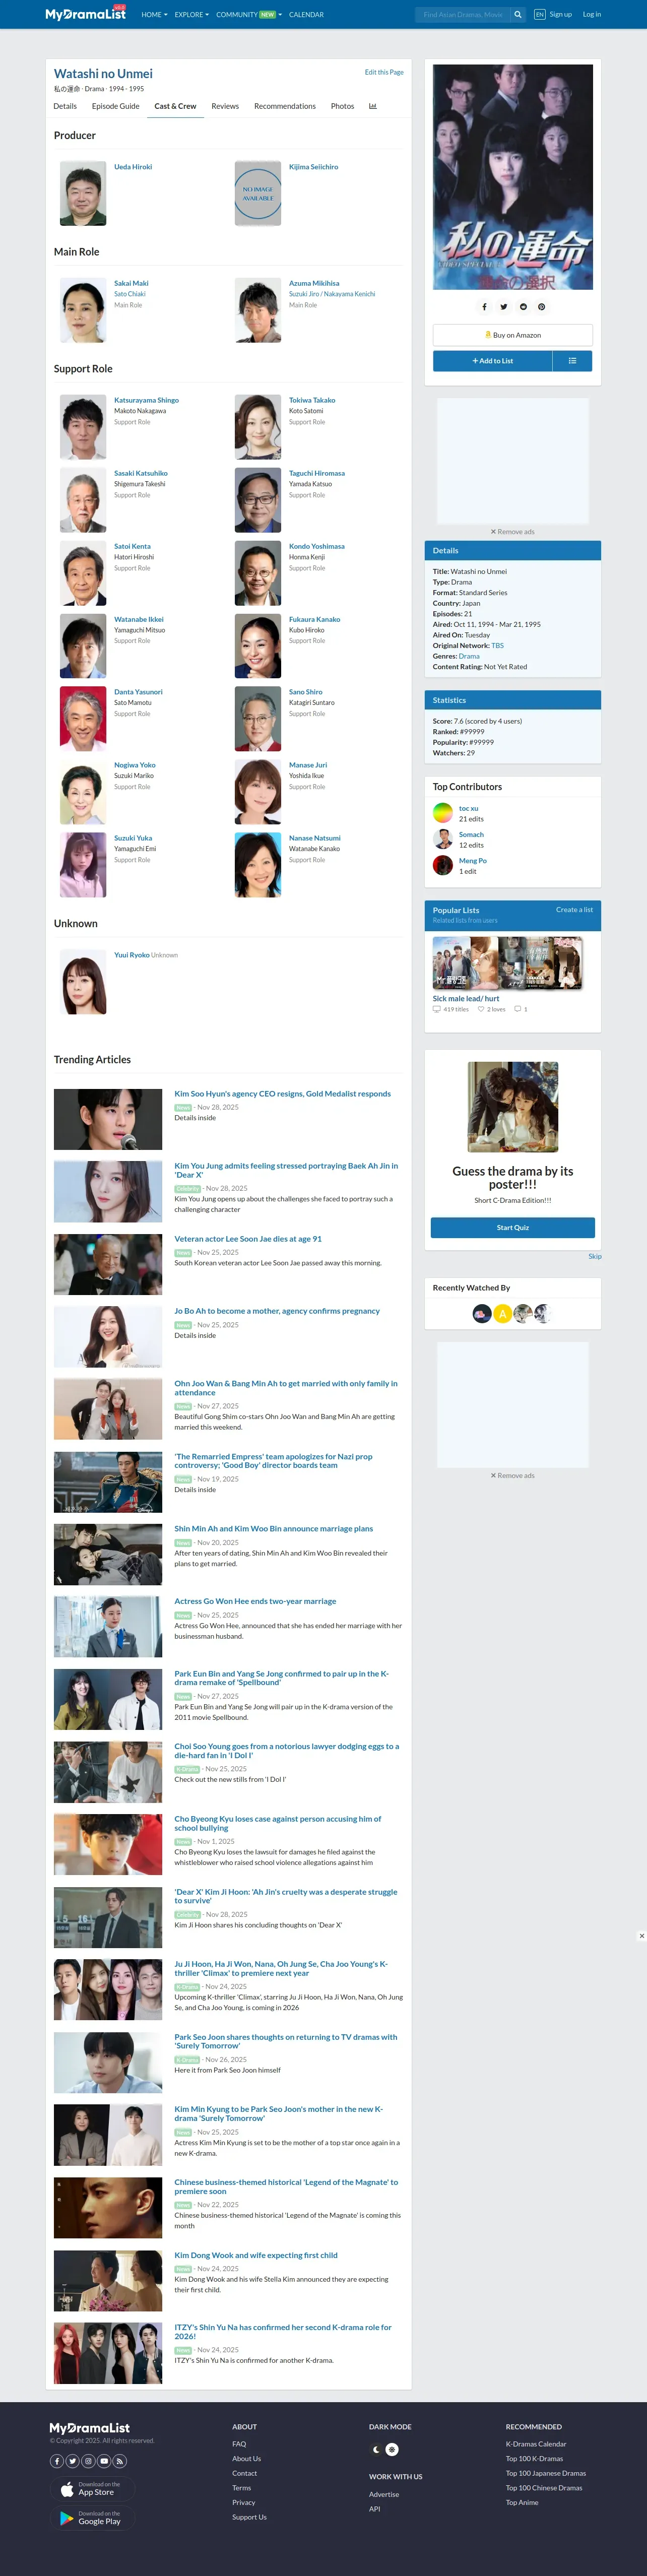647x2576 pixels.
Task: Switch to the Episode Guide tab
Action: click(116, 106)
